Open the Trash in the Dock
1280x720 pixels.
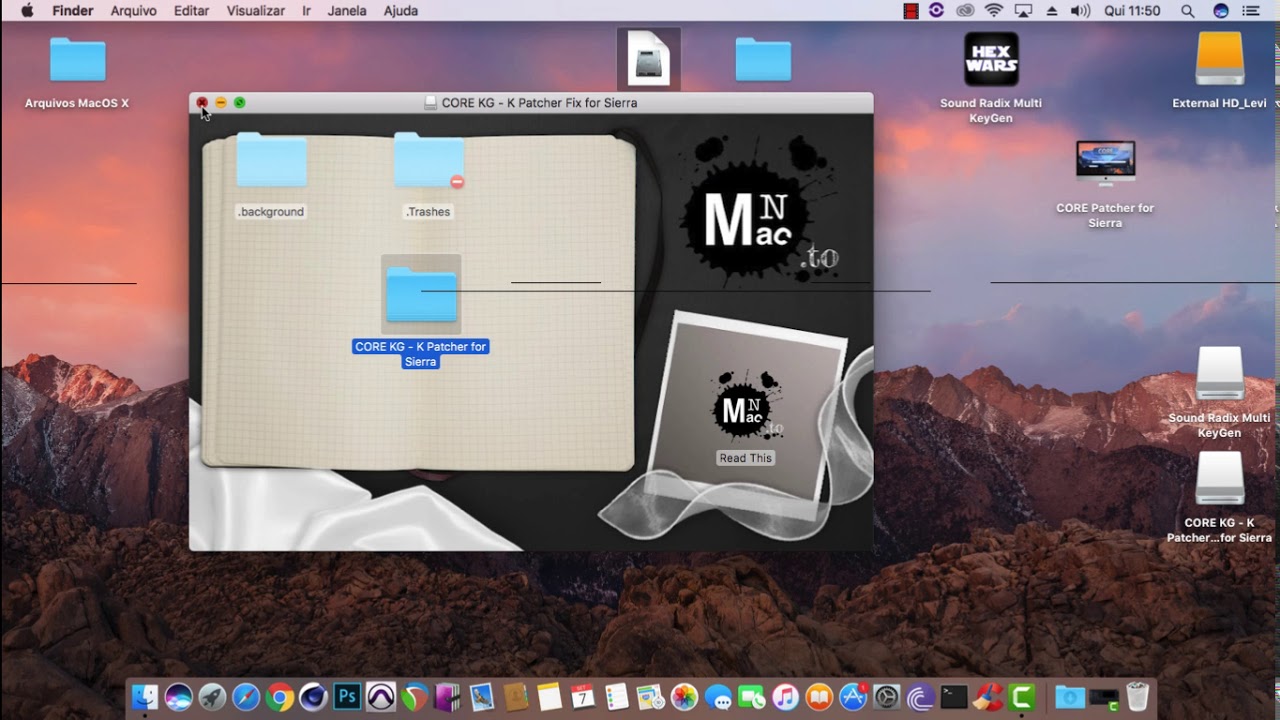tap(1137, 697)
